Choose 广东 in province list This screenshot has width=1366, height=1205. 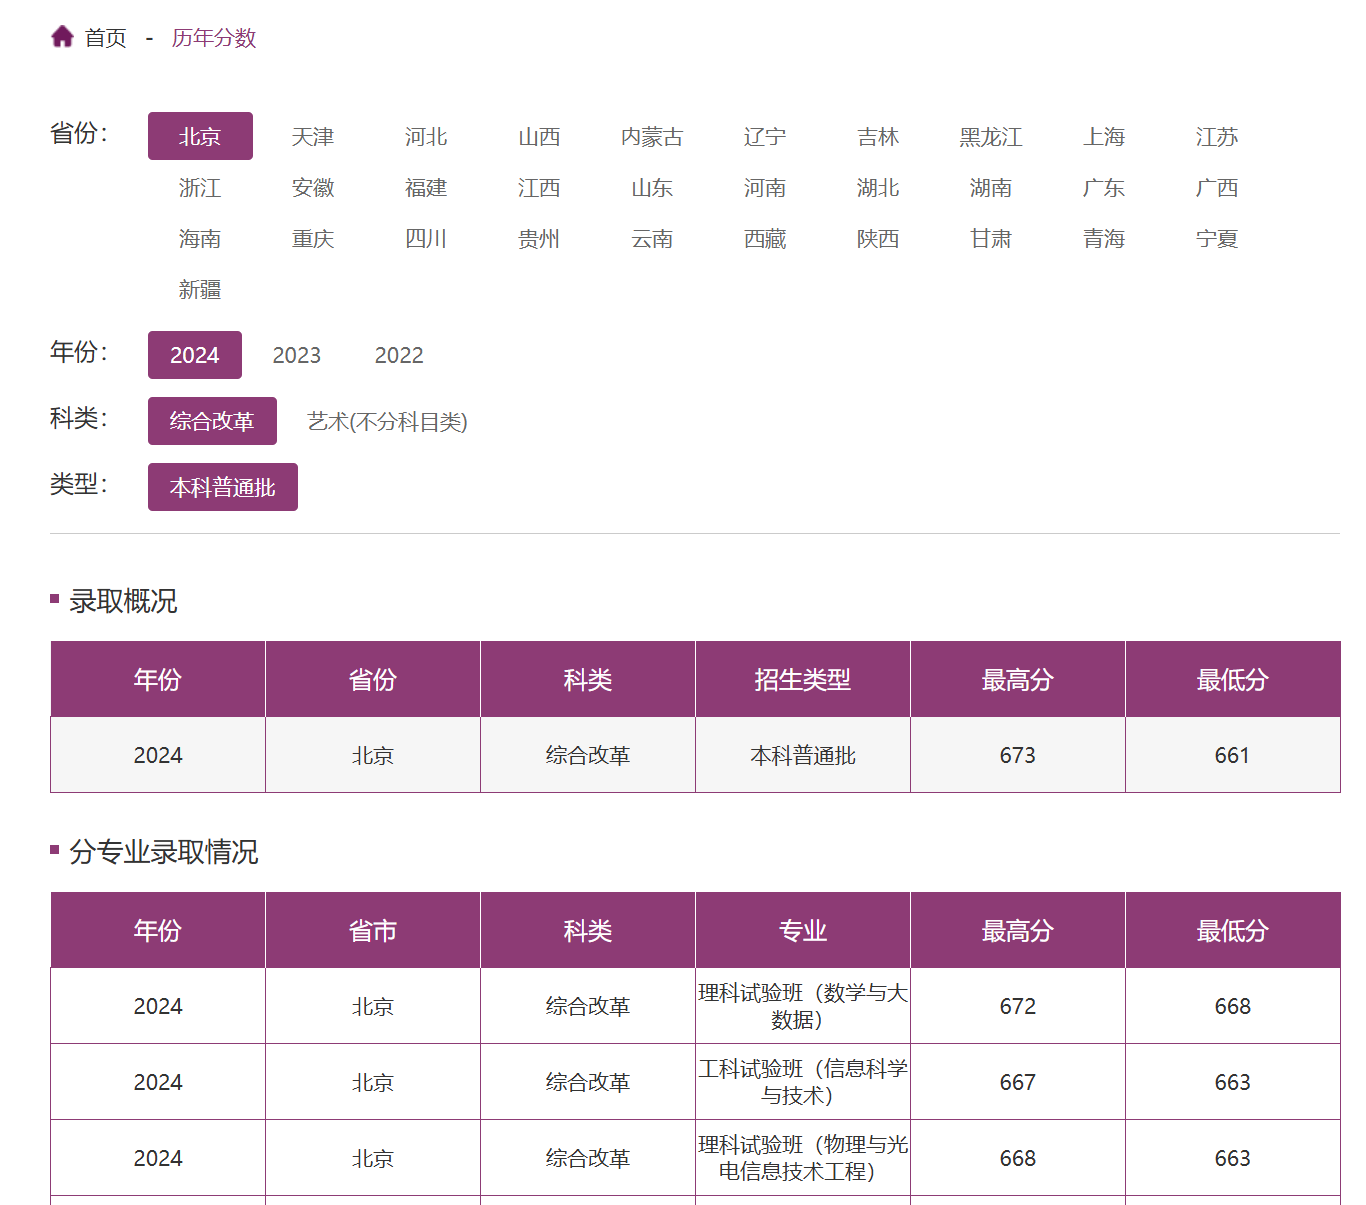[x=1104, y=188]
